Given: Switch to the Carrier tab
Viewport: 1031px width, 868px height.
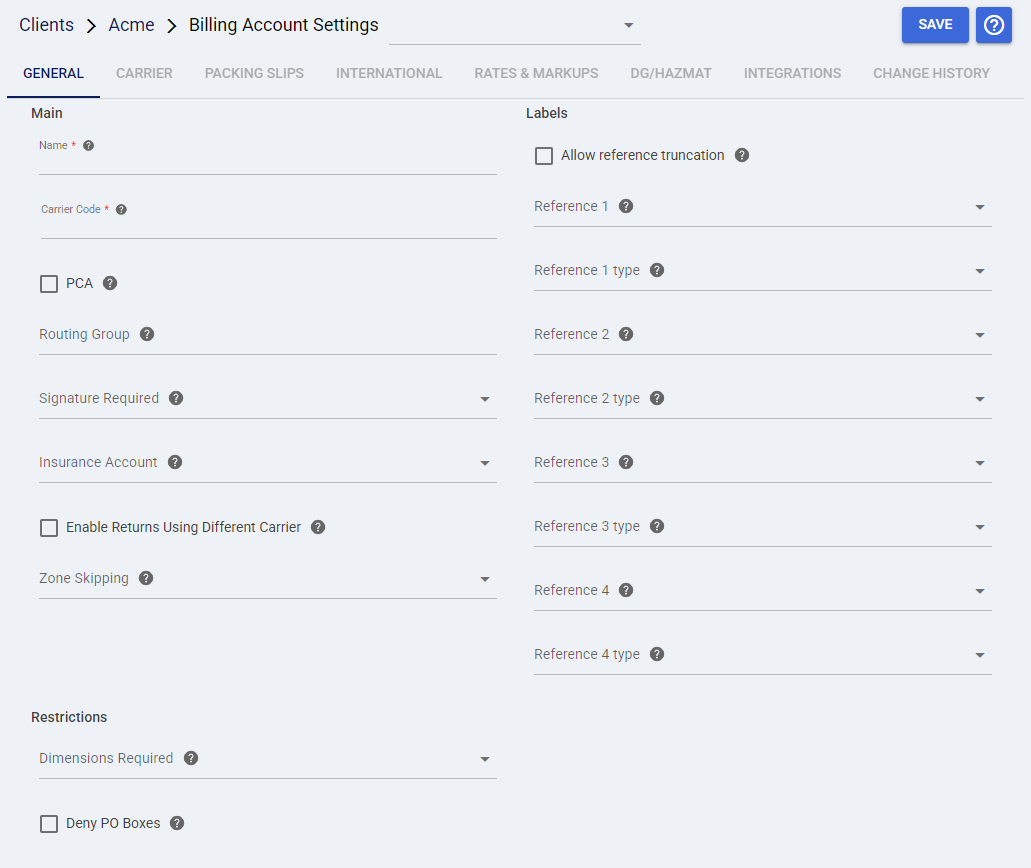Looking at the screenshot, I should pos(144,73).
